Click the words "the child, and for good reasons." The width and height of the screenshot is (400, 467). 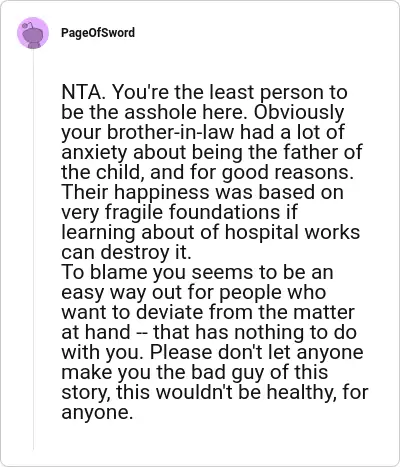207,172
